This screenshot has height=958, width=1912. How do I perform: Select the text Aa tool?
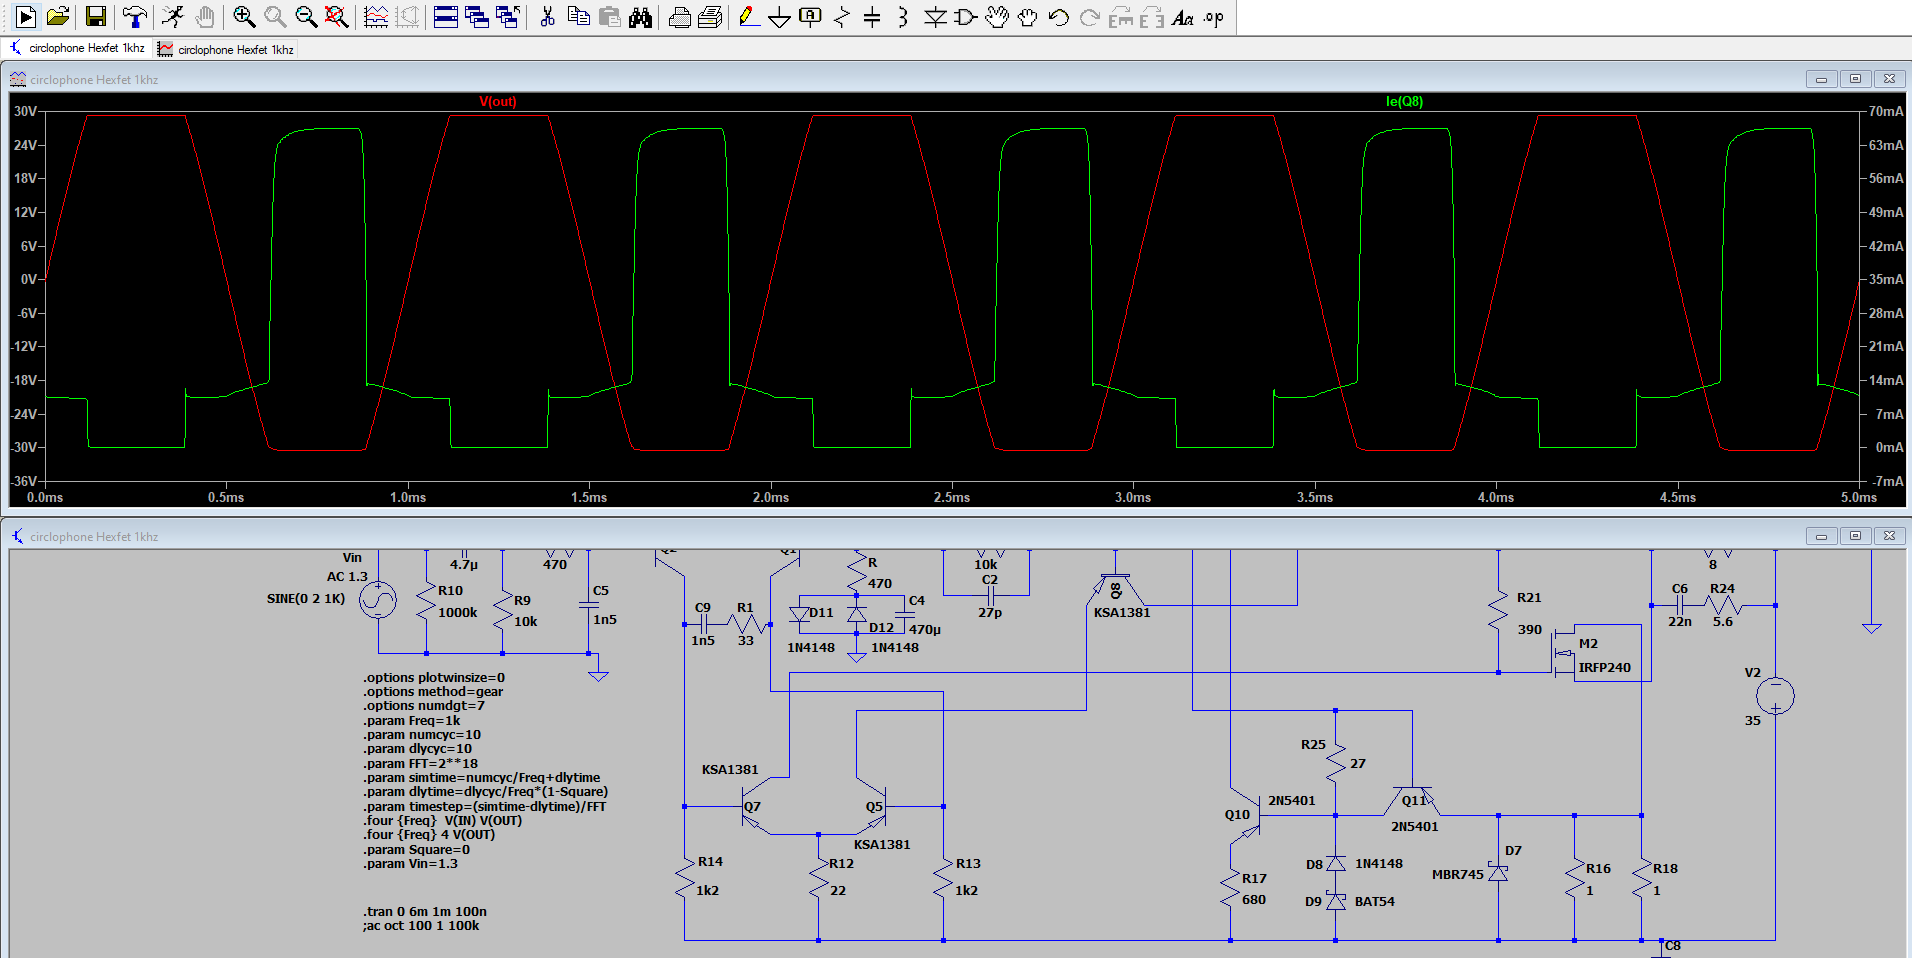1183,17
